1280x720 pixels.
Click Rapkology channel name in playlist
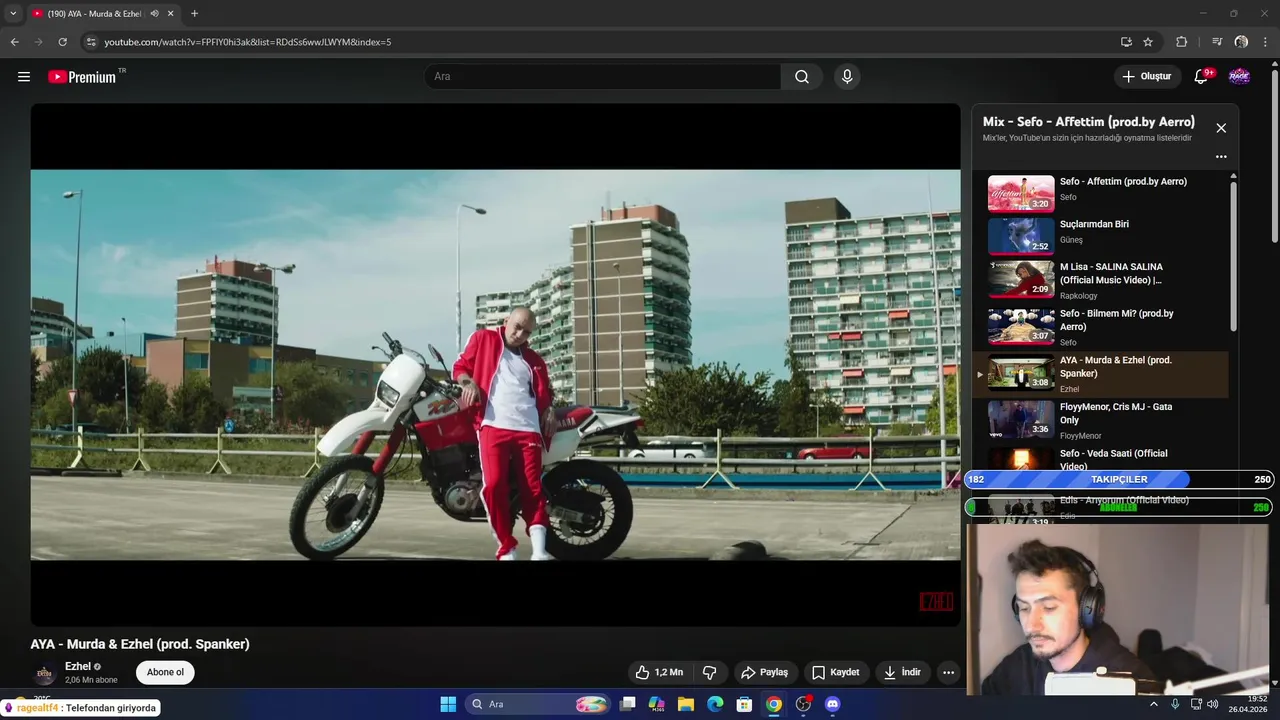pos(1079,296)
